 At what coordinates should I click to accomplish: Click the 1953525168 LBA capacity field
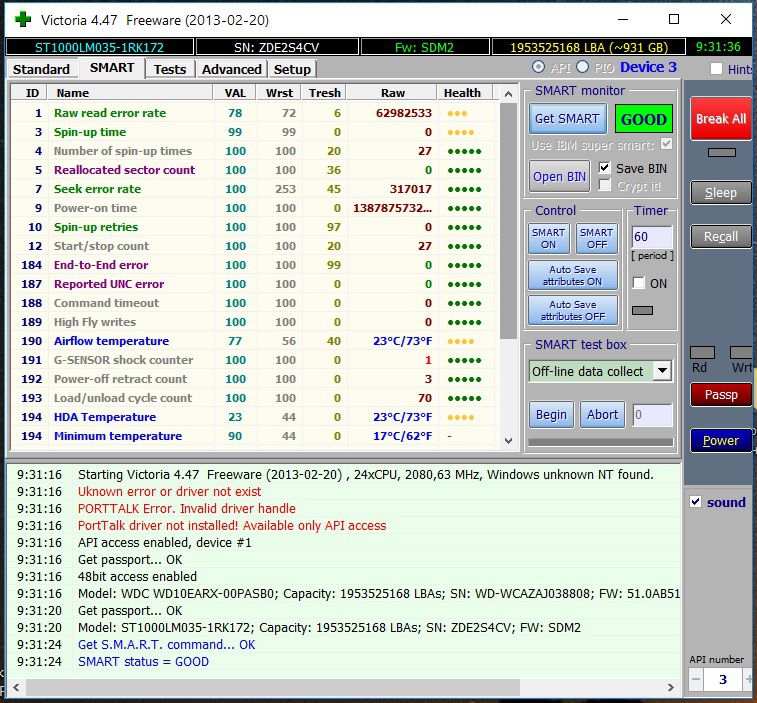[589, 47]
